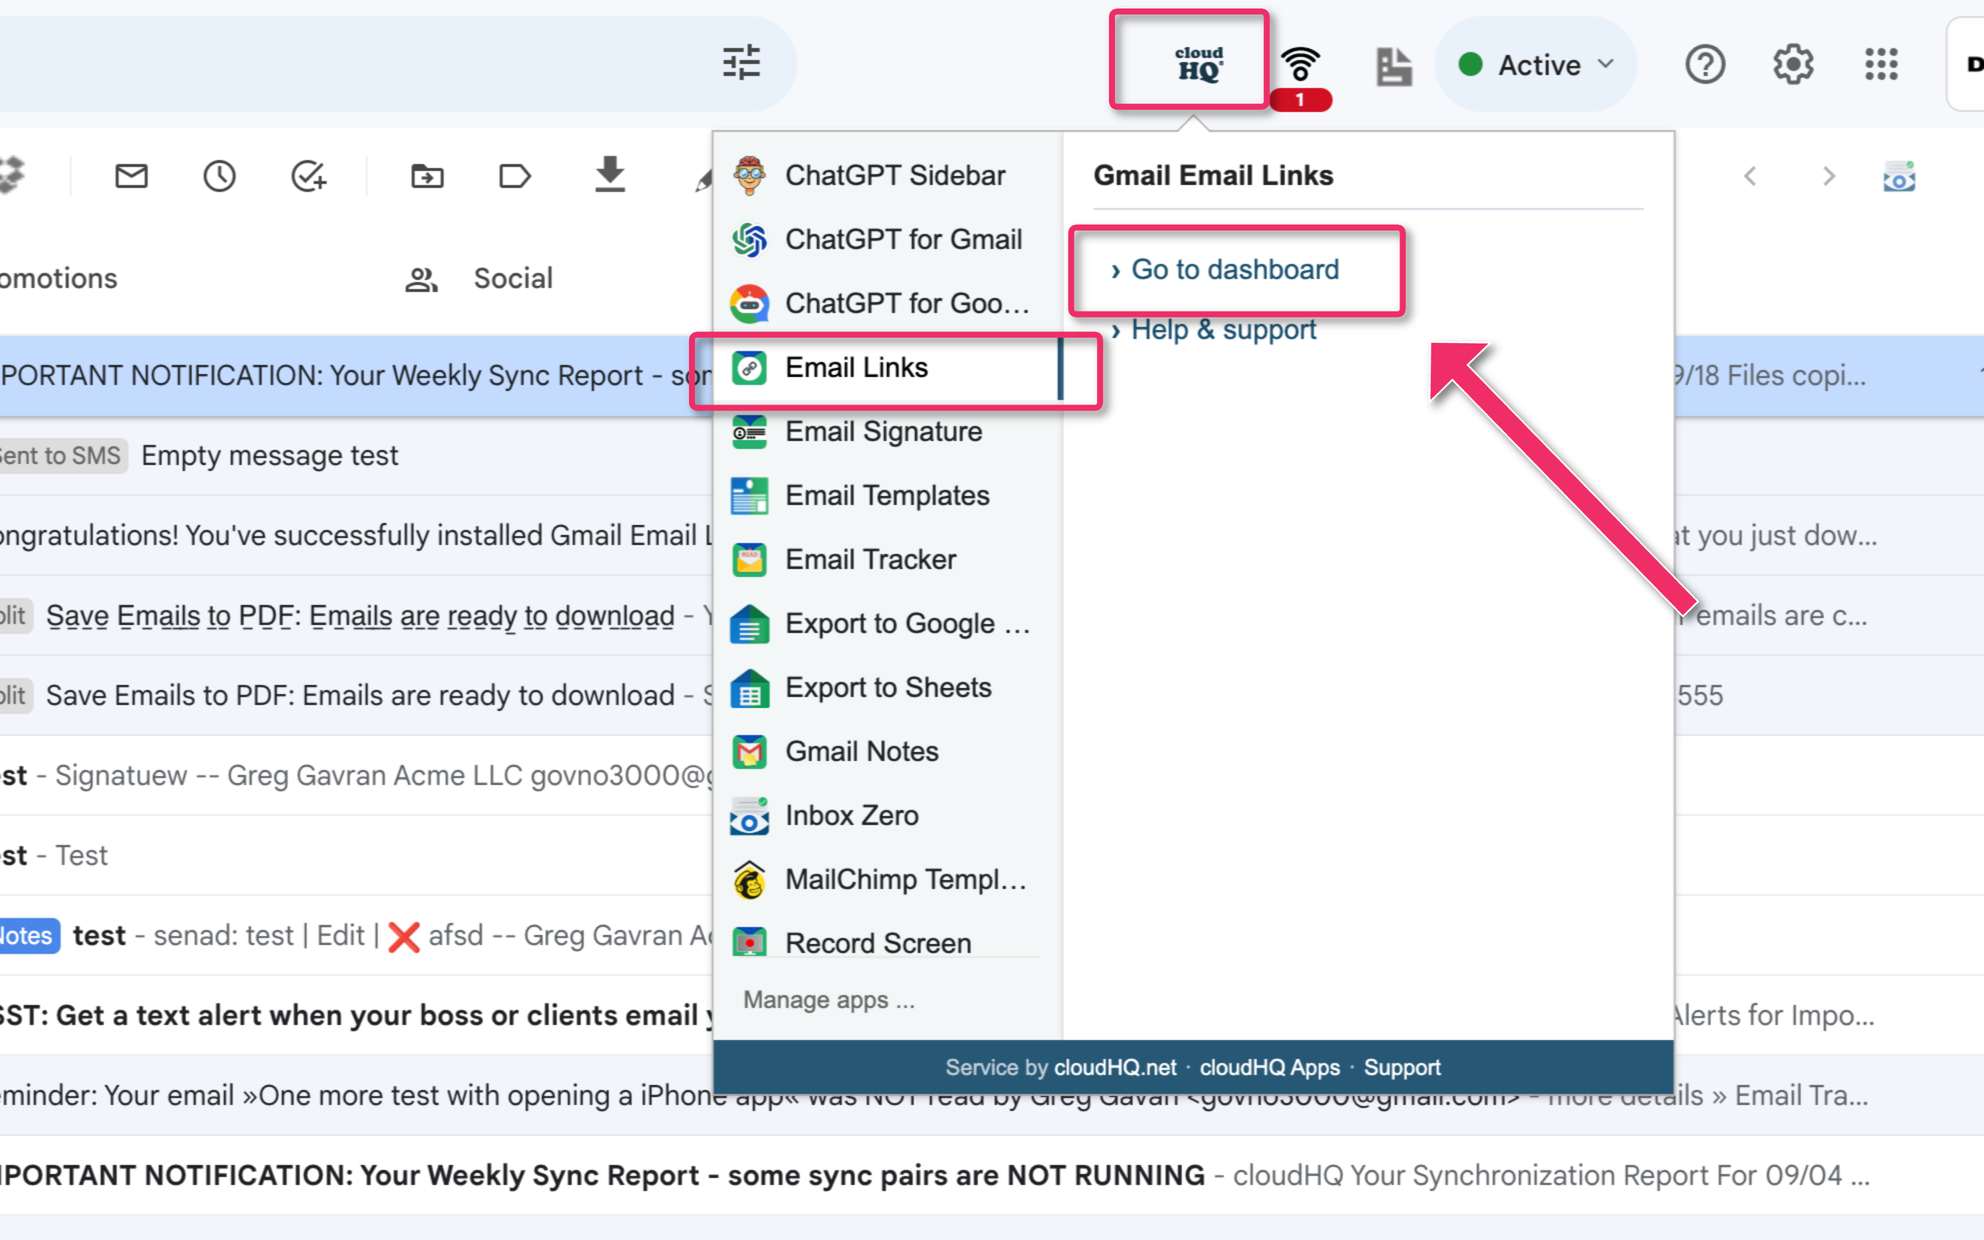Click the Add to Tasks icon

coord(308,177)
